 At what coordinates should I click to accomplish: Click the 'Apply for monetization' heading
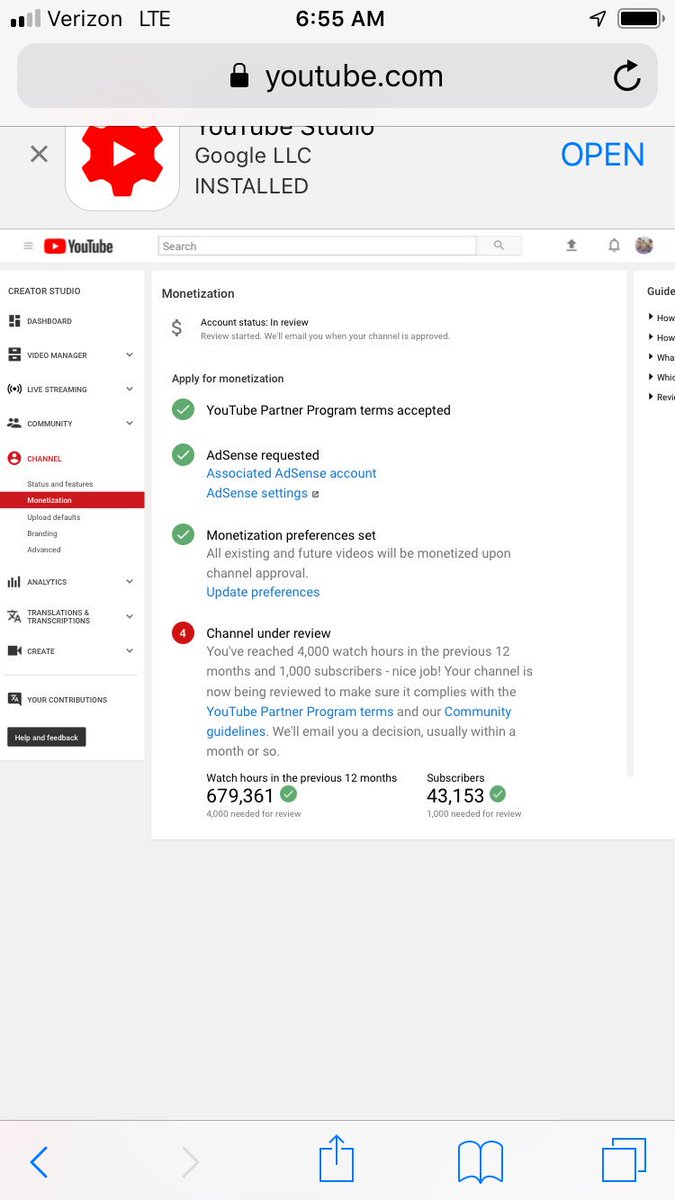(x=228, y=379)
